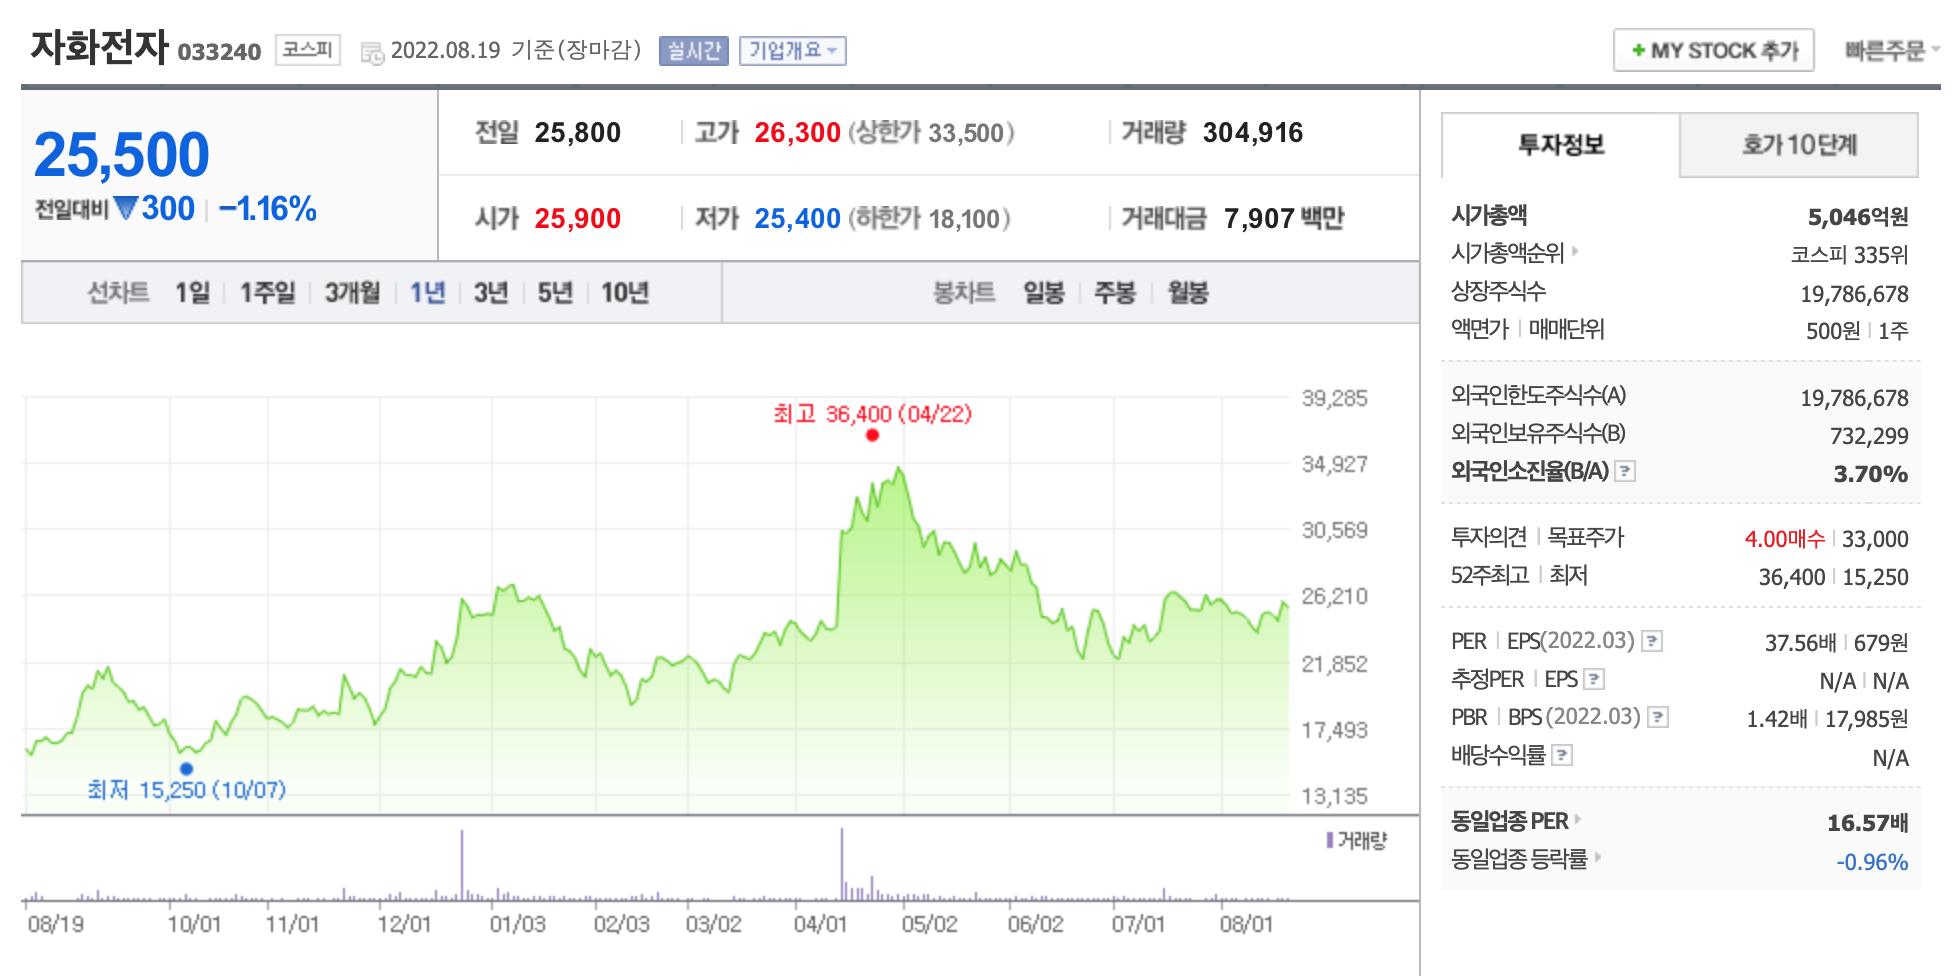Click the MY STOCK 추가 button
This screenshot has width=1956, height=976.
[1714, 50]
